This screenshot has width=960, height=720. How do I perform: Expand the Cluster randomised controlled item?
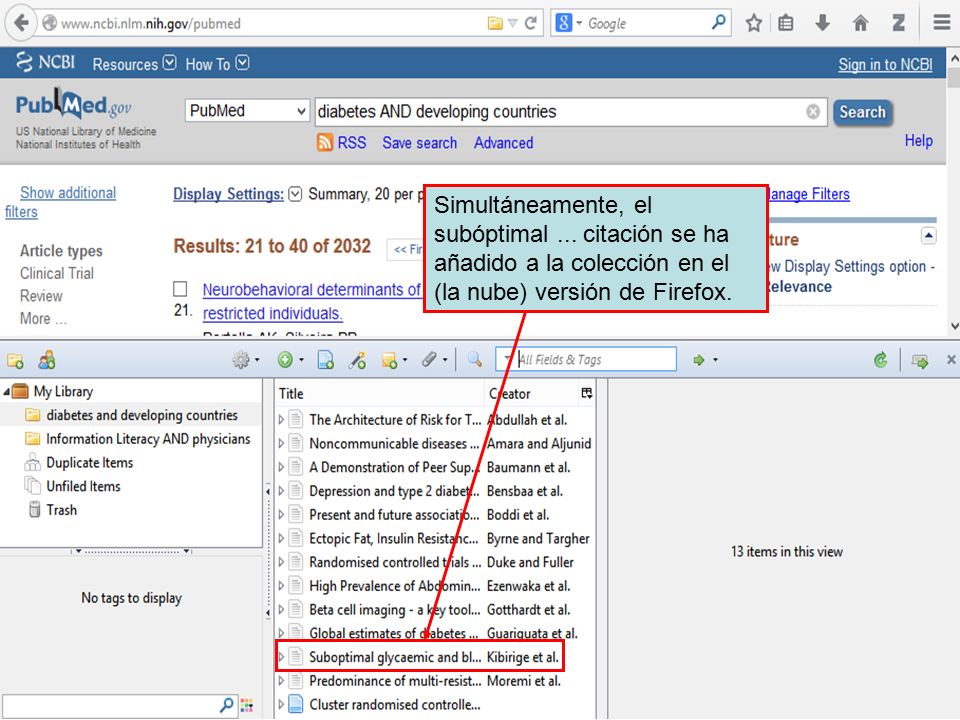tap(281, 705)
